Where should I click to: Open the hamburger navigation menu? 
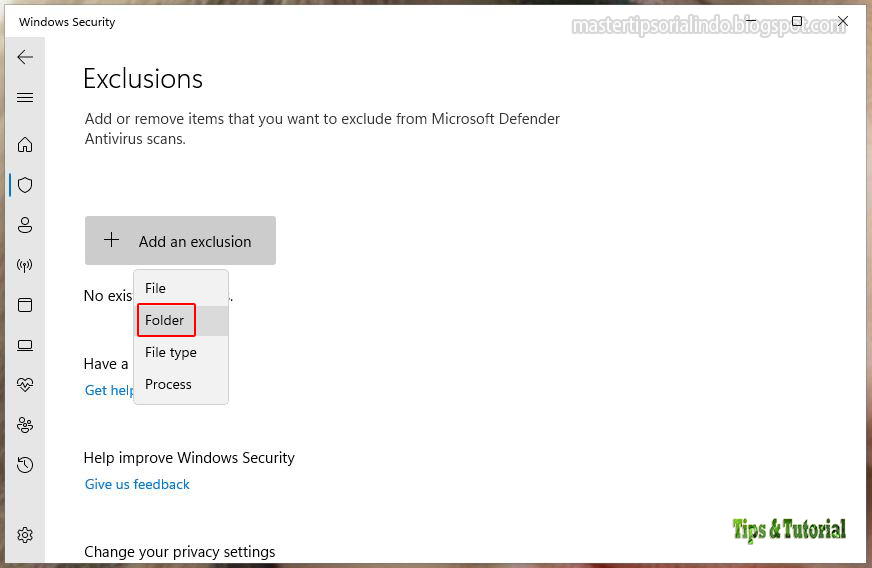pyautogui.click(x=25, y=98)
